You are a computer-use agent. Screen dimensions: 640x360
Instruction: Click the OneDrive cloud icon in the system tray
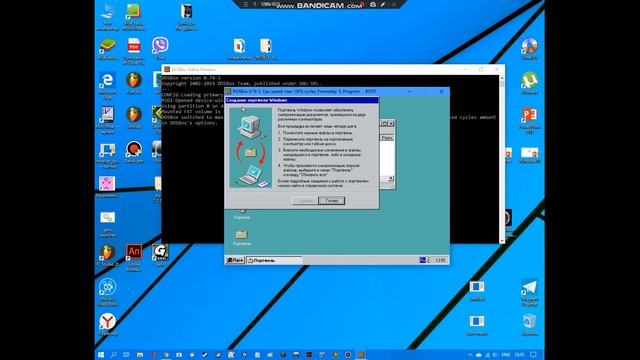478,355
